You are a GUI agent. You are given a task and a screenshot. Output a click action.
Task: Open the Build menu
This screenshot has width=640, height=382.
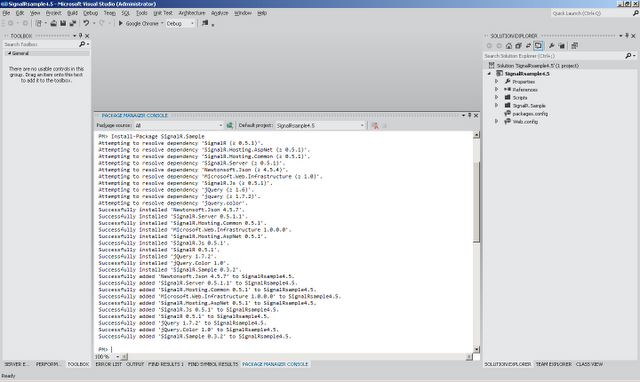73,13
